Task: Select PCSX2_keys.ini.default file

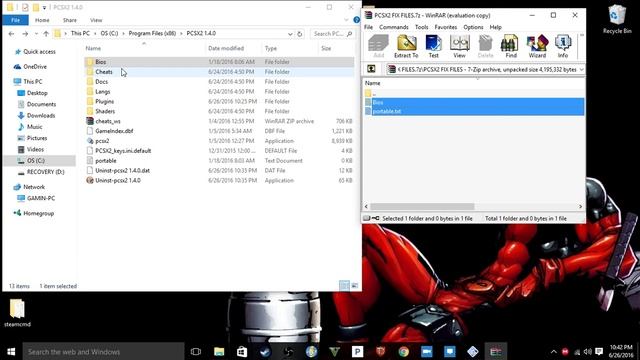Action: 219,151
